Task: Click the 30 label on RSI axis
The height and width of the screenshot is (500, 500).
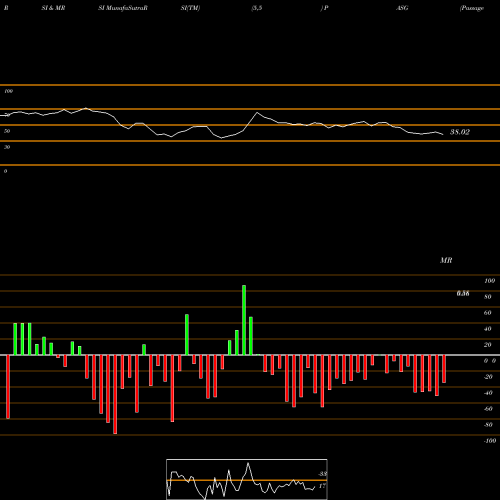Action: (x=7, y=147)
